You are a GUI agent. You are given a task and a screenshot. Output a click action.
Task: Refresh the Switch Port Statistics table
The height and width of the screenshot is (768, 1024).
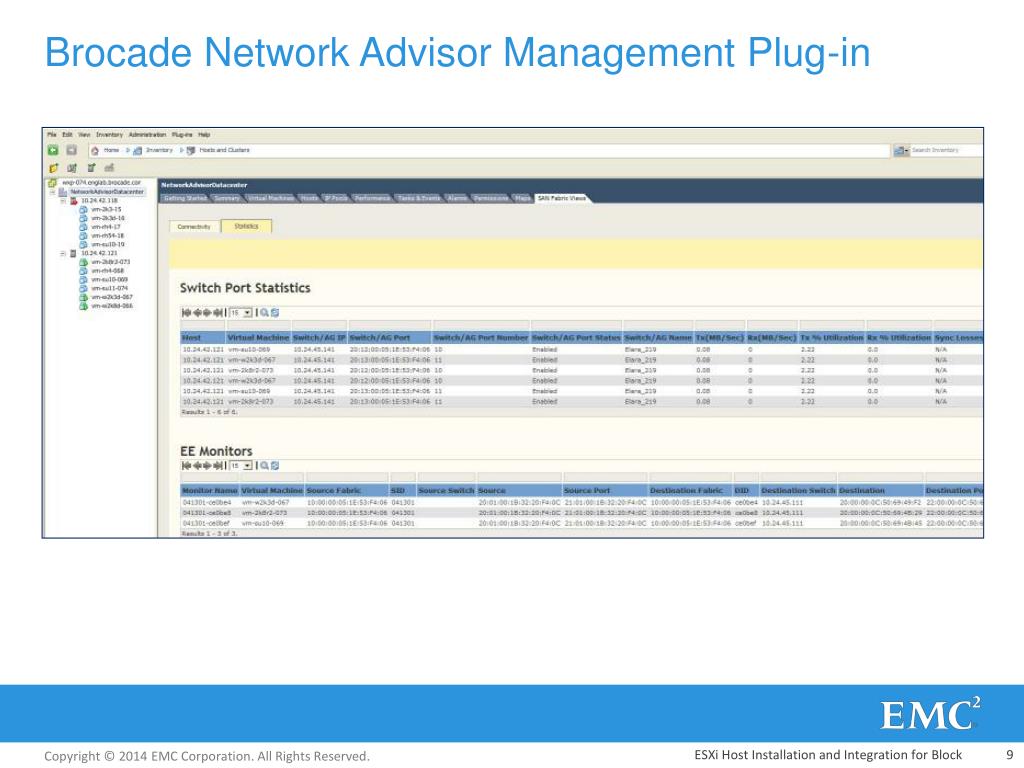point(275,313)
